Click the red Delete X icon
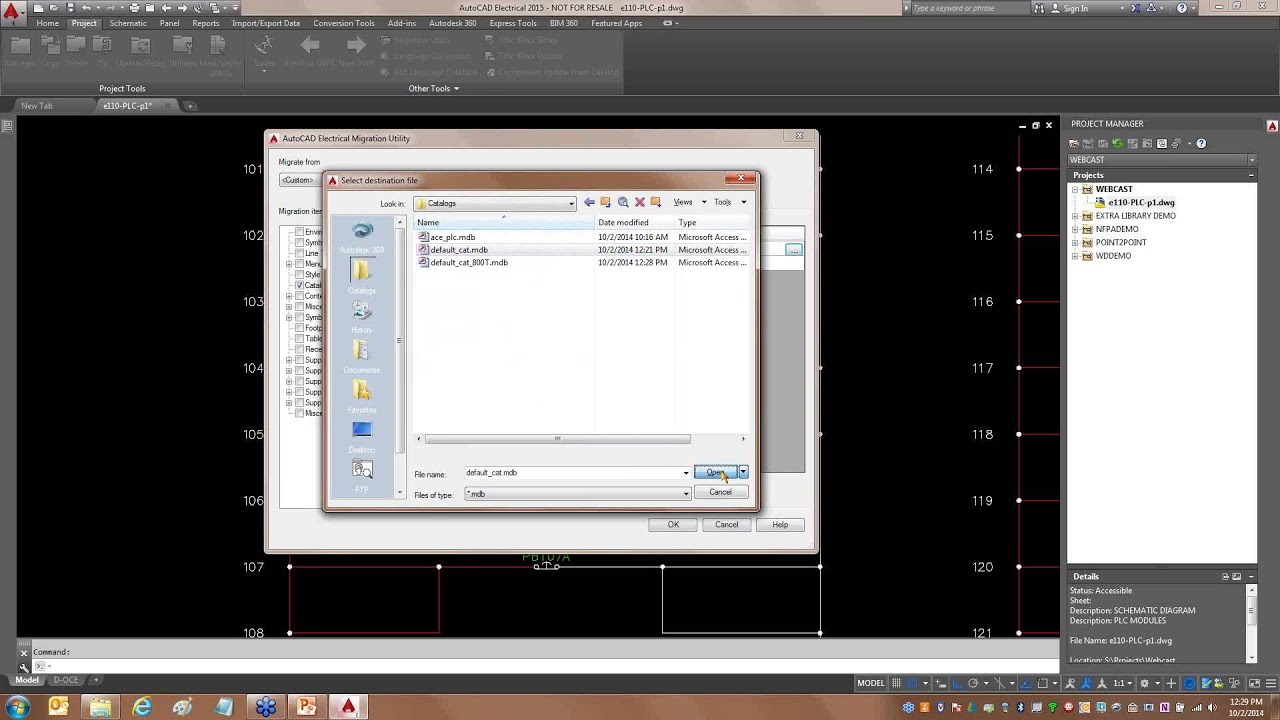 (640, 202)
